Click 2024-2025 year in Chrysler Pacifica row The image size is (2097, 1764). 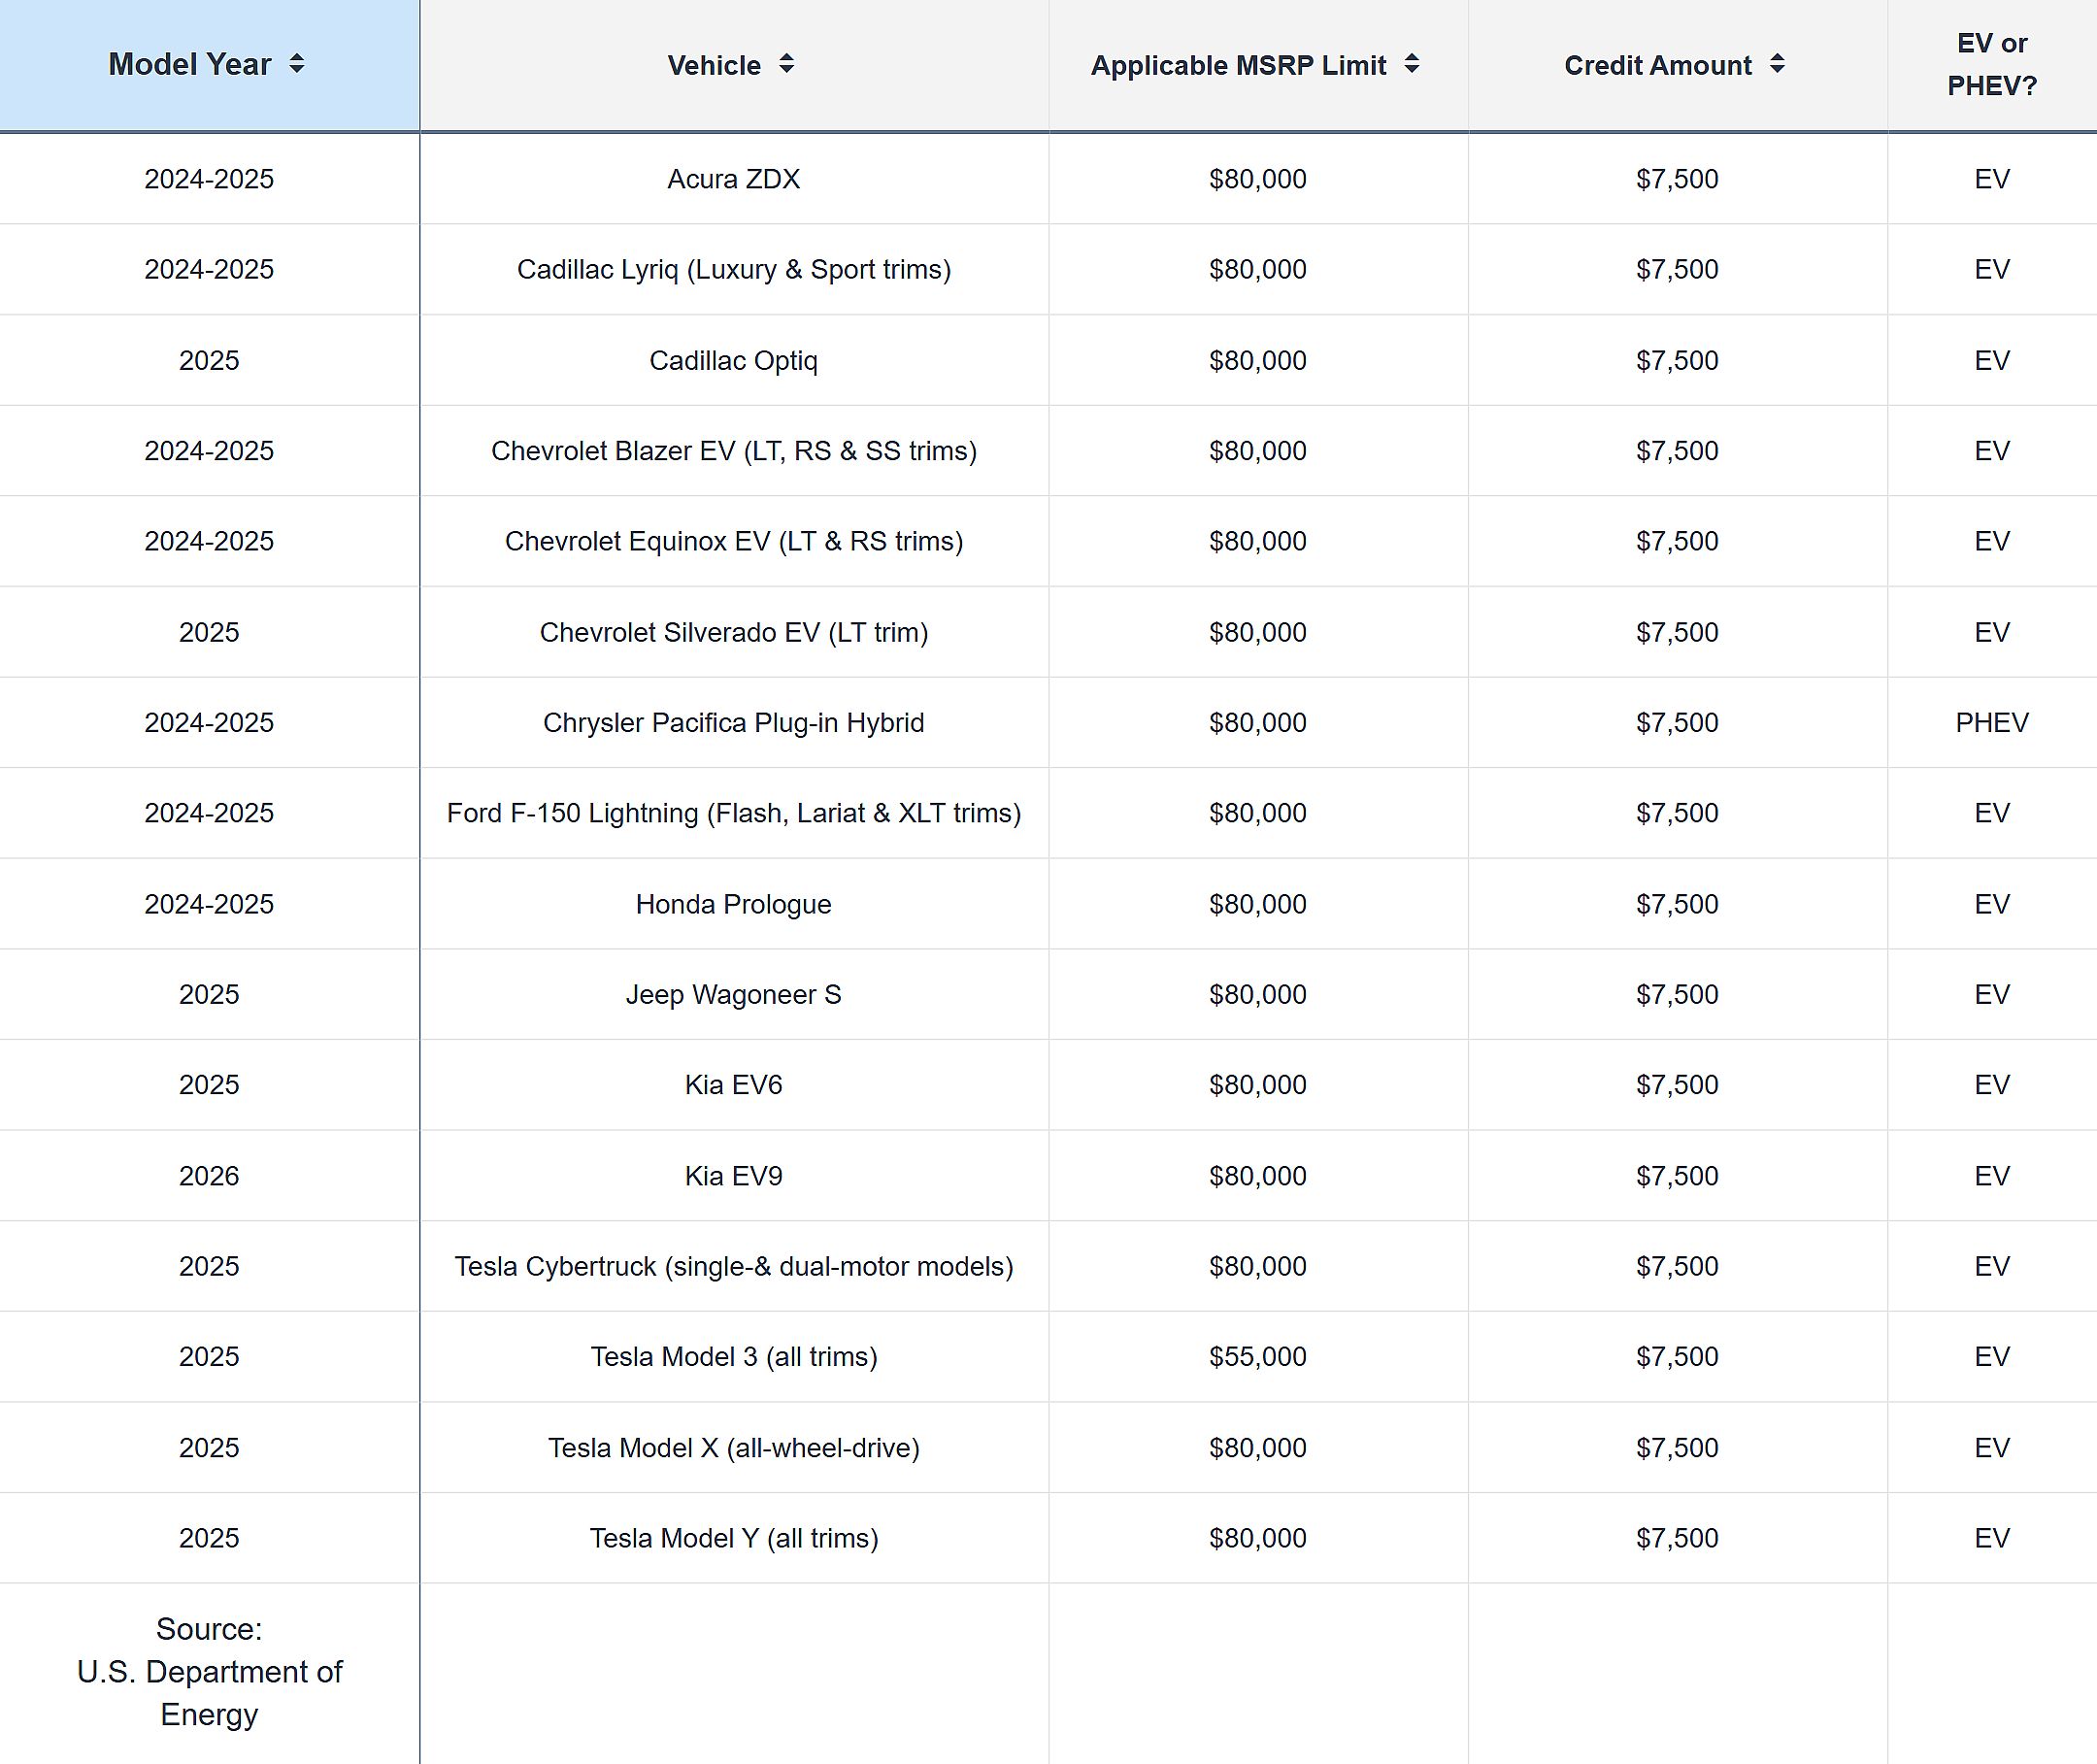209,723
